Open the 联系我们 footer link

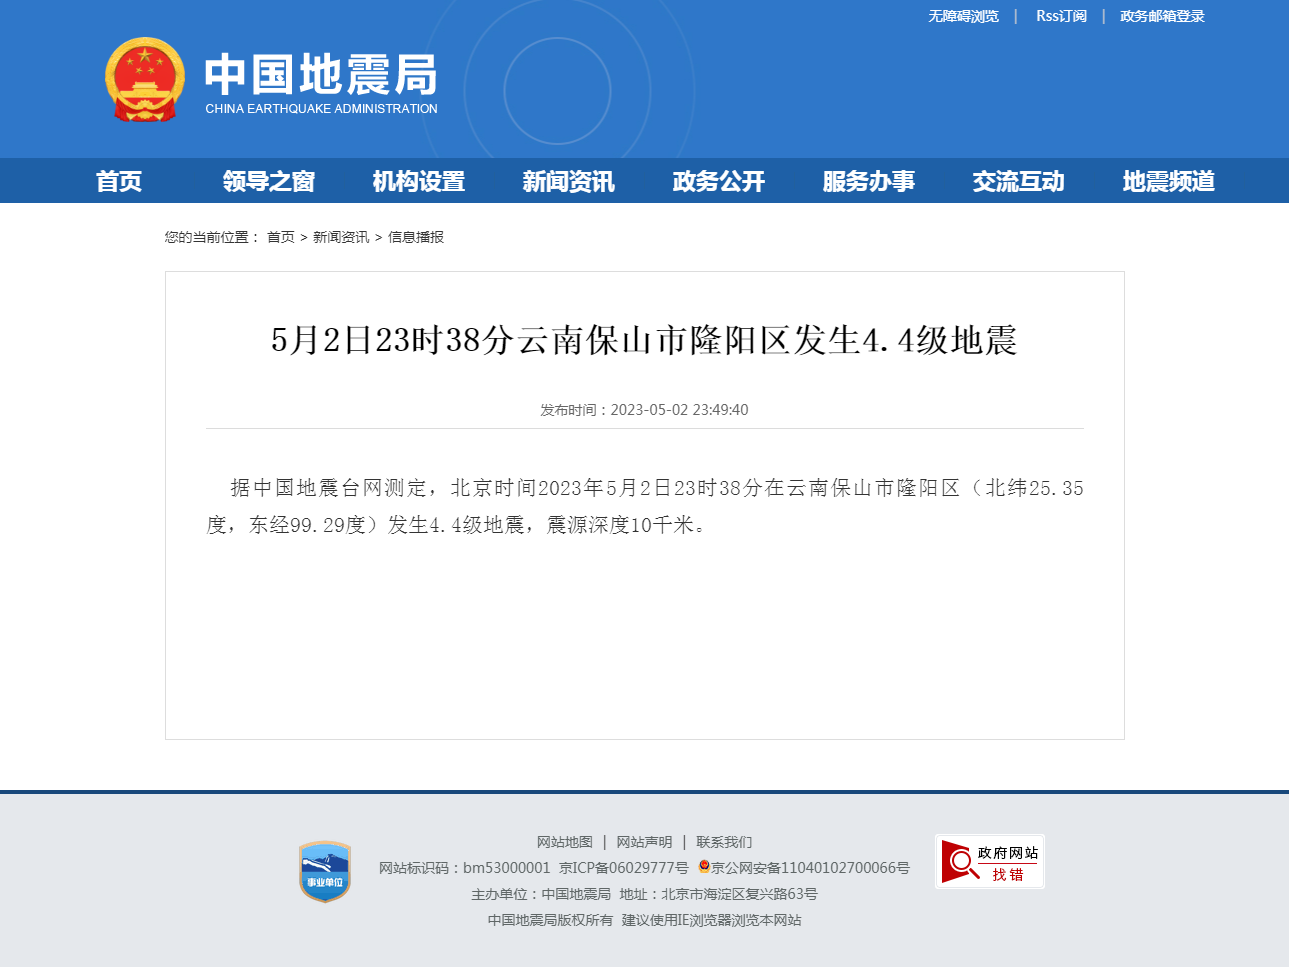[725, 842]
